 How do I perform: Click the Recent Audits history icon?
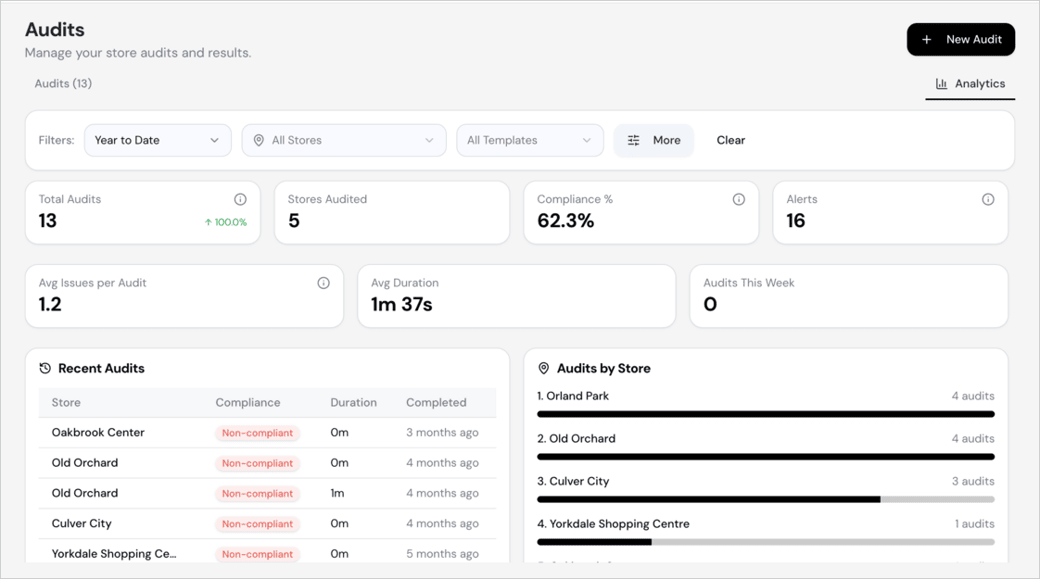pyautogui.click(x=45, y=368)
